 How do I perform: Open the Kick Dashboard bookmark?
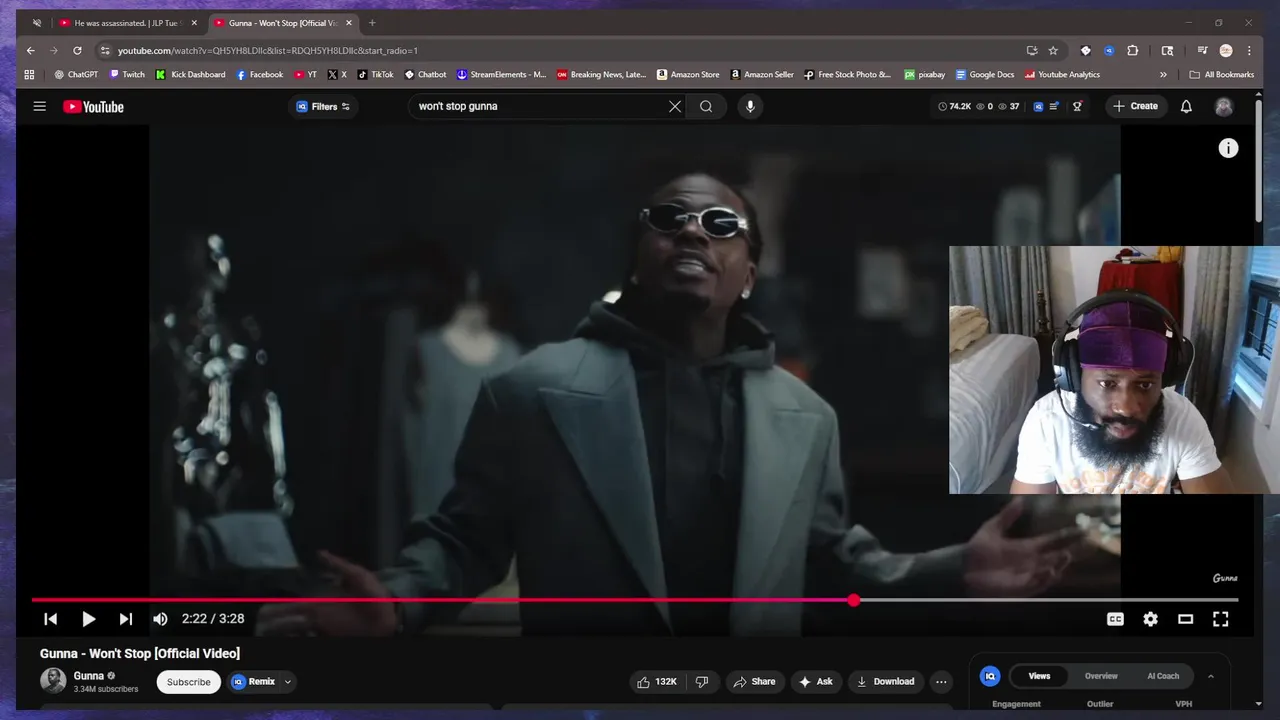[x=191, y=74]
